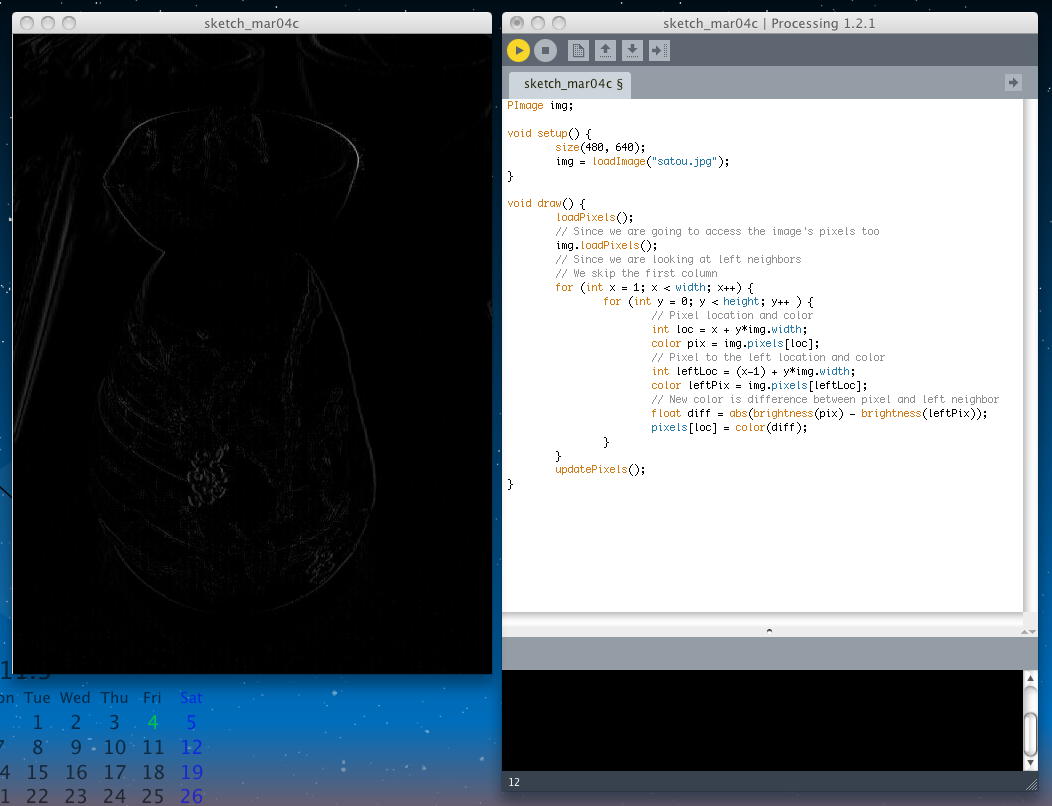1052x806 pixels.
Task: Click the editor-console divider handle dot
Action: click(x=768, y=631)
